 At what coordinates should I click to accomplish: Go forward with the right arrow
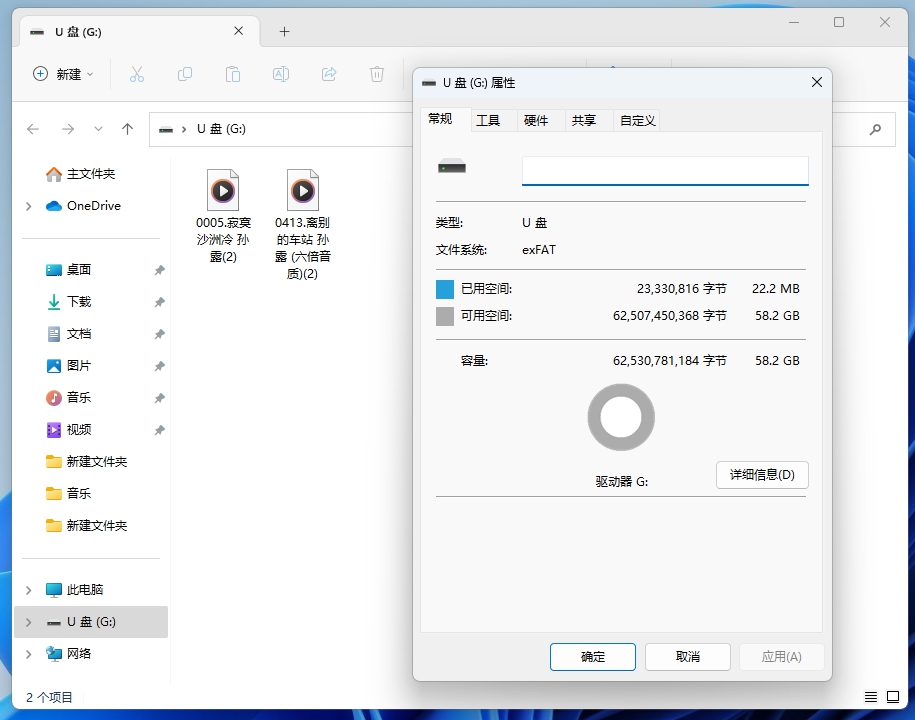coord(68,129)
